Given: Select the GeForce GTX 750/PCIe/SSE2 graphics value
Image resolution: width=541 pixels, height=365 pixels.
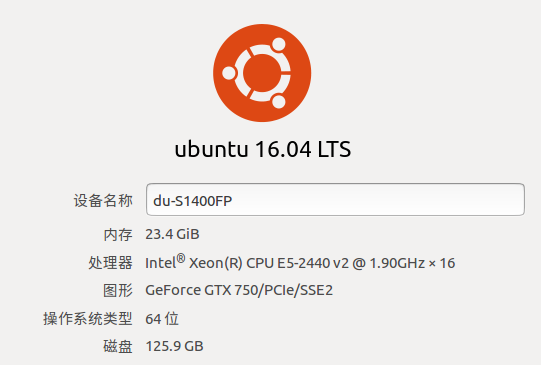Looking at the screenshot, I should click(239, 290).
